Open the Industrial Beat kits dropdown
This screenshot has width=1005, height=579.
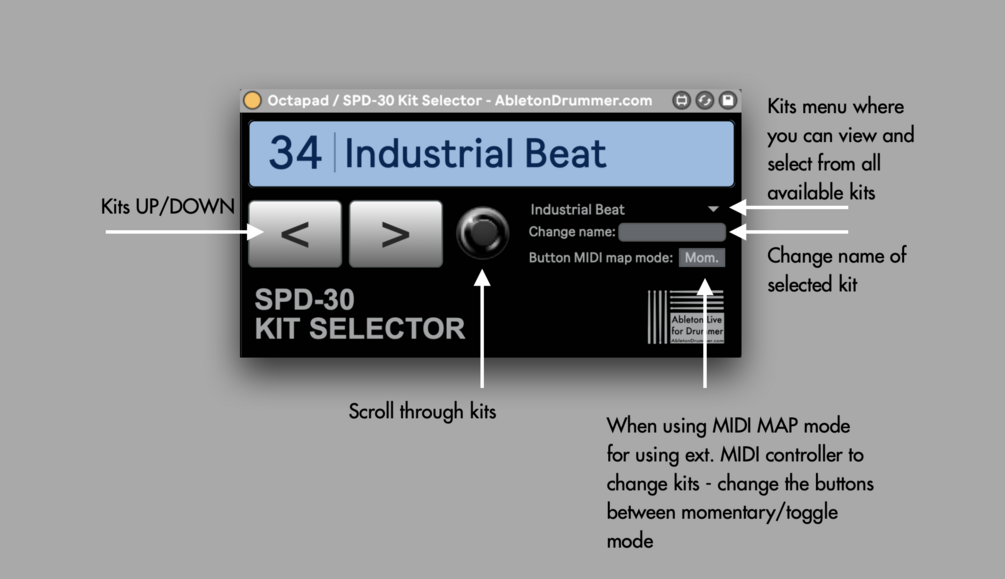[626, 209]
